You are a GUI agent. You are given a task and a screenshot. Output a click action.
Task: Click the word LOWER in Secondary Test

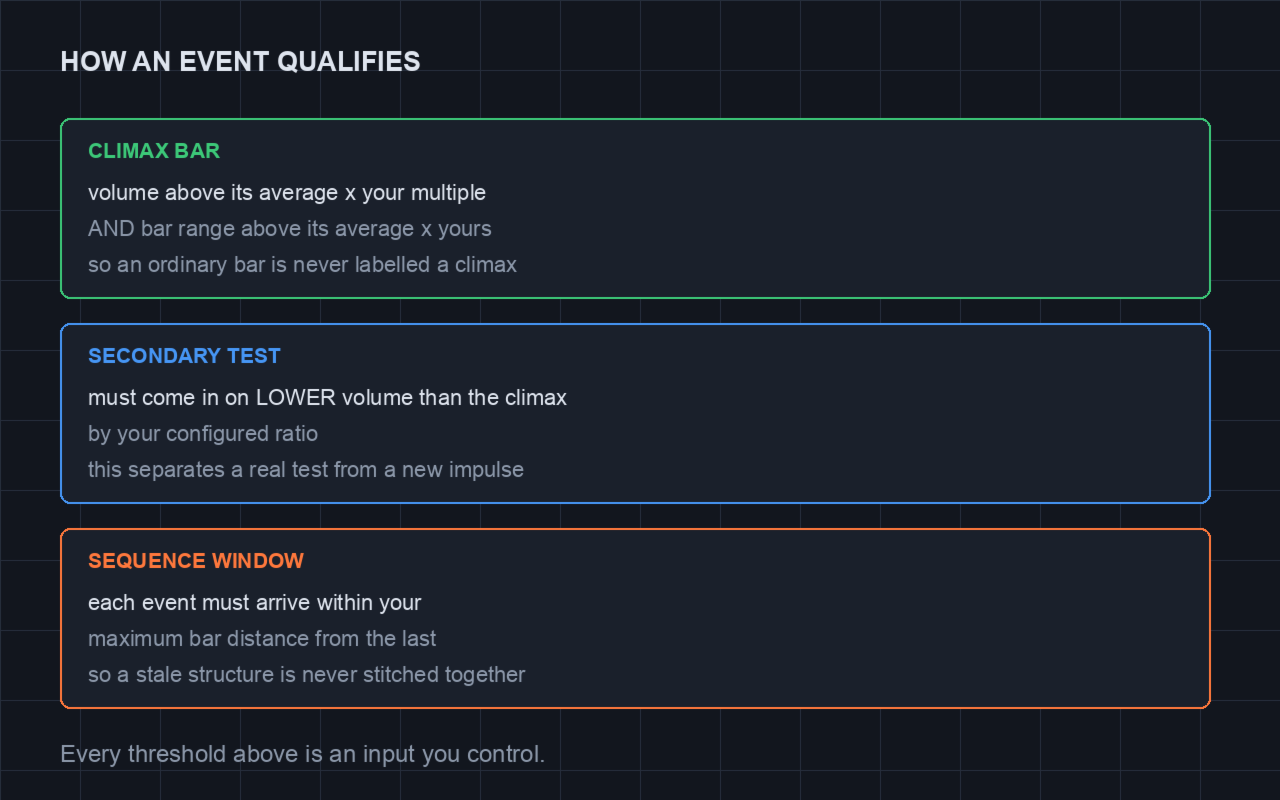click(295, 397)
